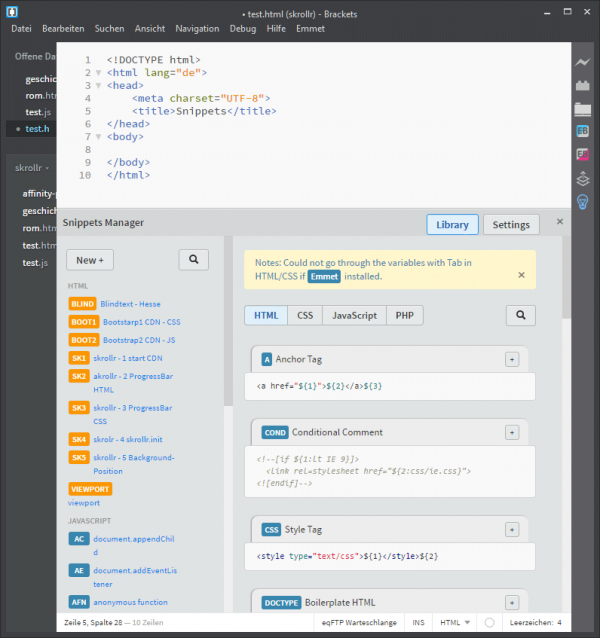600x638 pixels.
Task: Click the Brackets app logo icon
Action: [x=12, y=12]
